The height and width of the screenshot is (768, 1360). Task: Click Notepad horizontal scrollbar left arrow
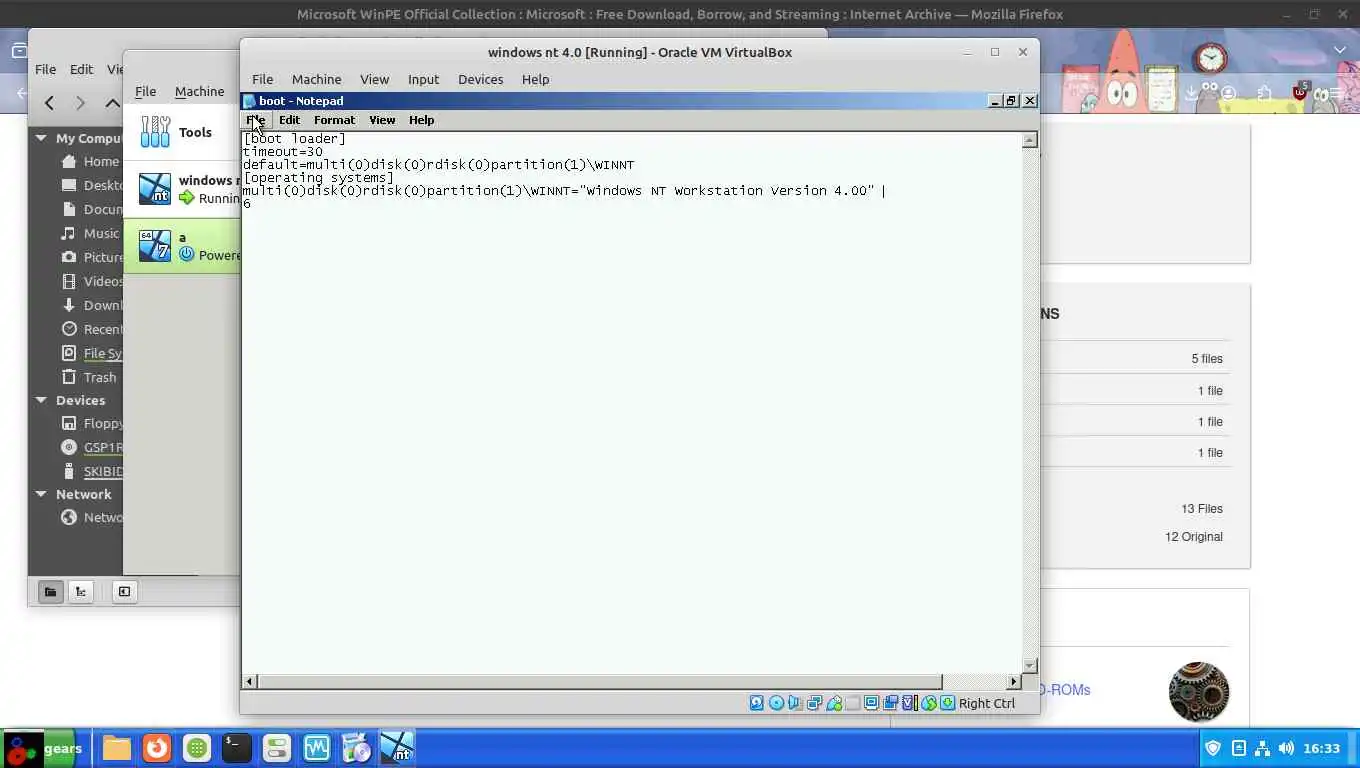pos(250,681)
